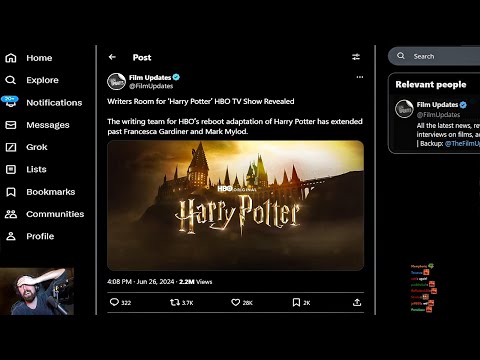
Task: Open the Lists icon
Action: [11, 169]
